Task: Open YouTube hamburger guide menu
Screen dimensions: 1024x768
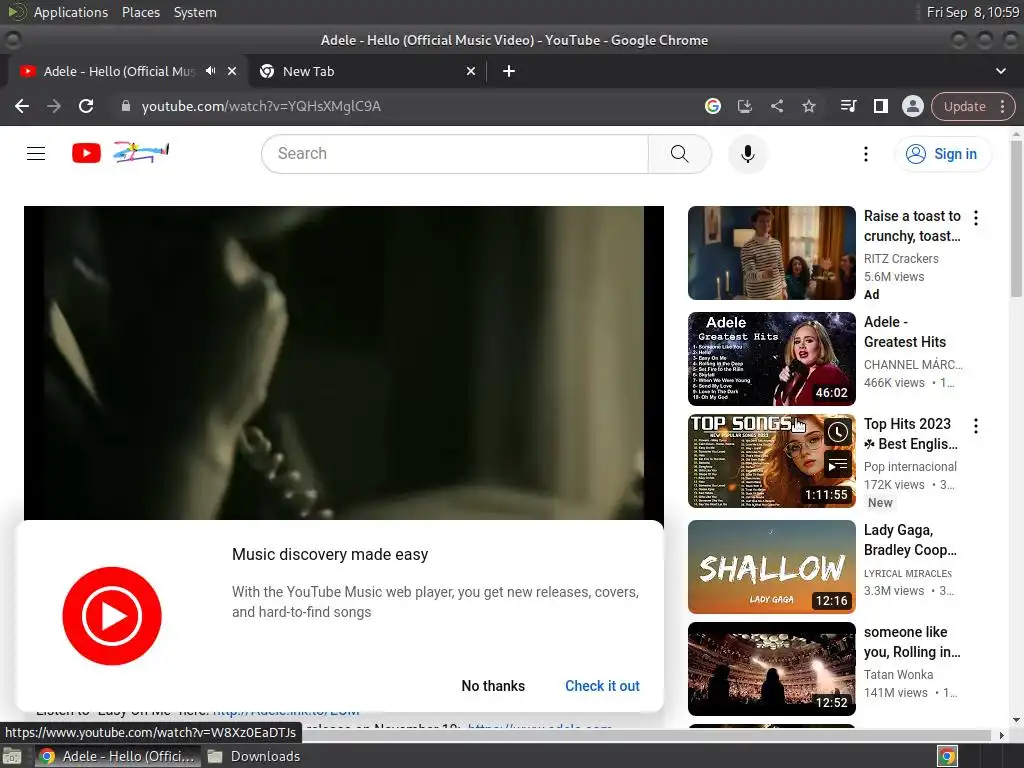Action: click(36, 153)
